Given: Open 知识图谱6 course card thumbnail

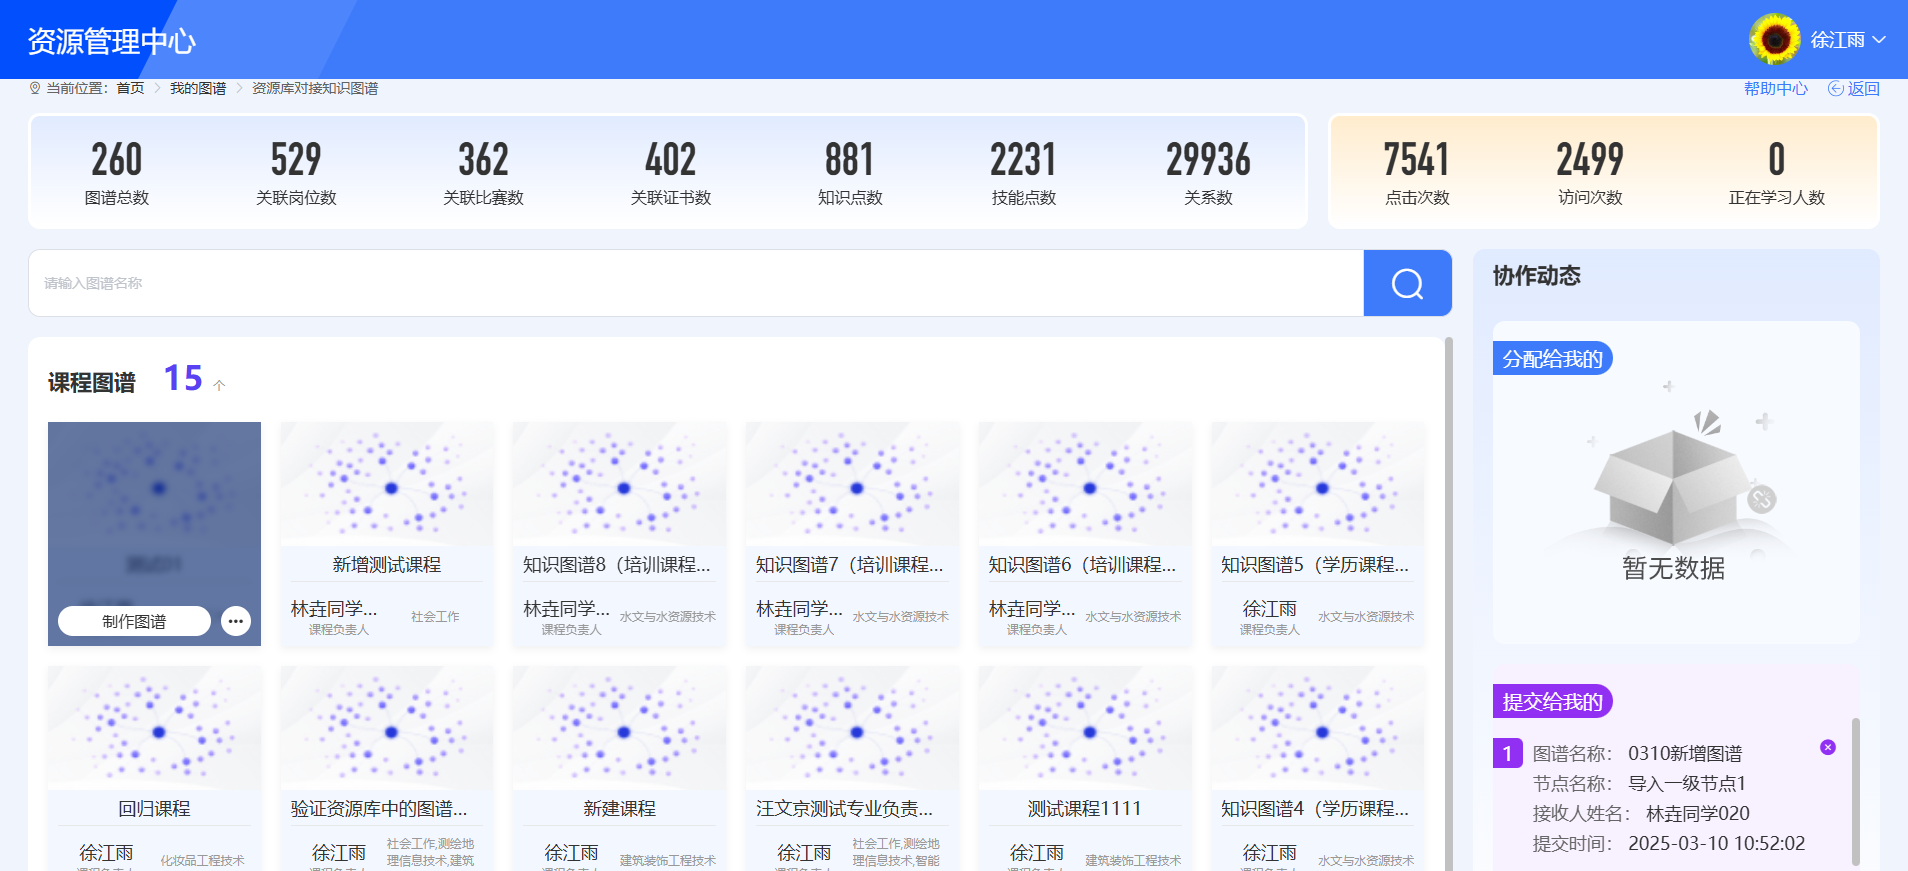Looking at the screenshot, I should tap(1085, 484).
